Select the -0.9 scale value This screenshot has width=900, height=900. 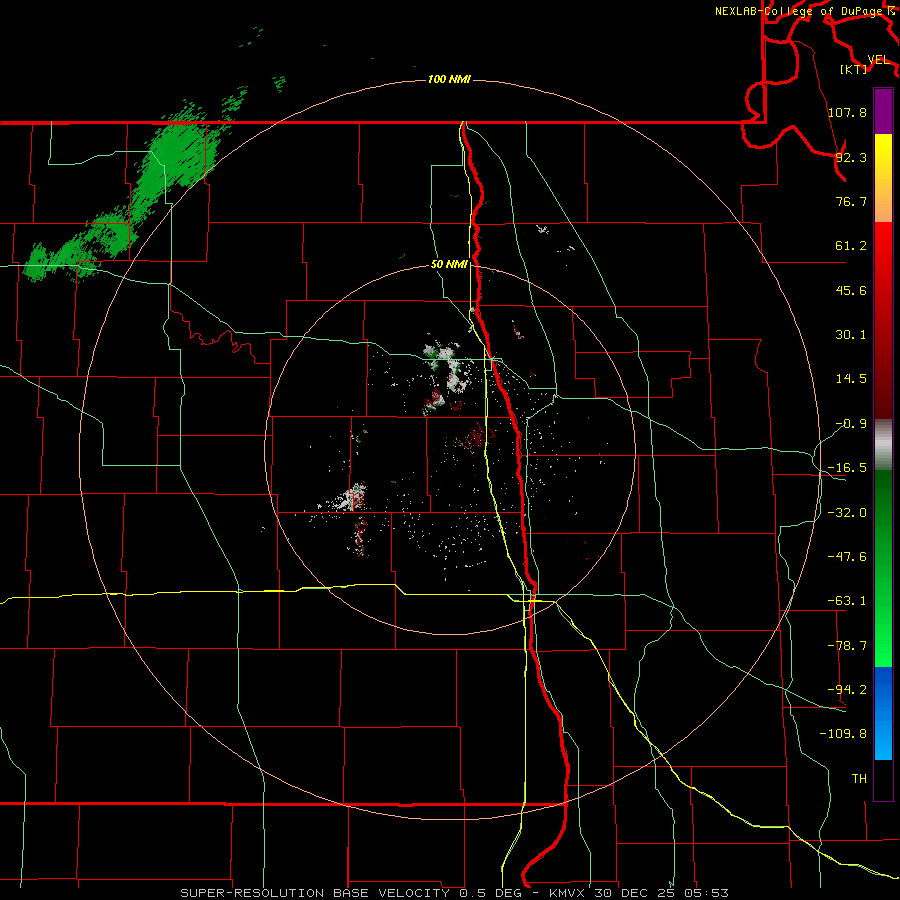(x=851, y=424)
